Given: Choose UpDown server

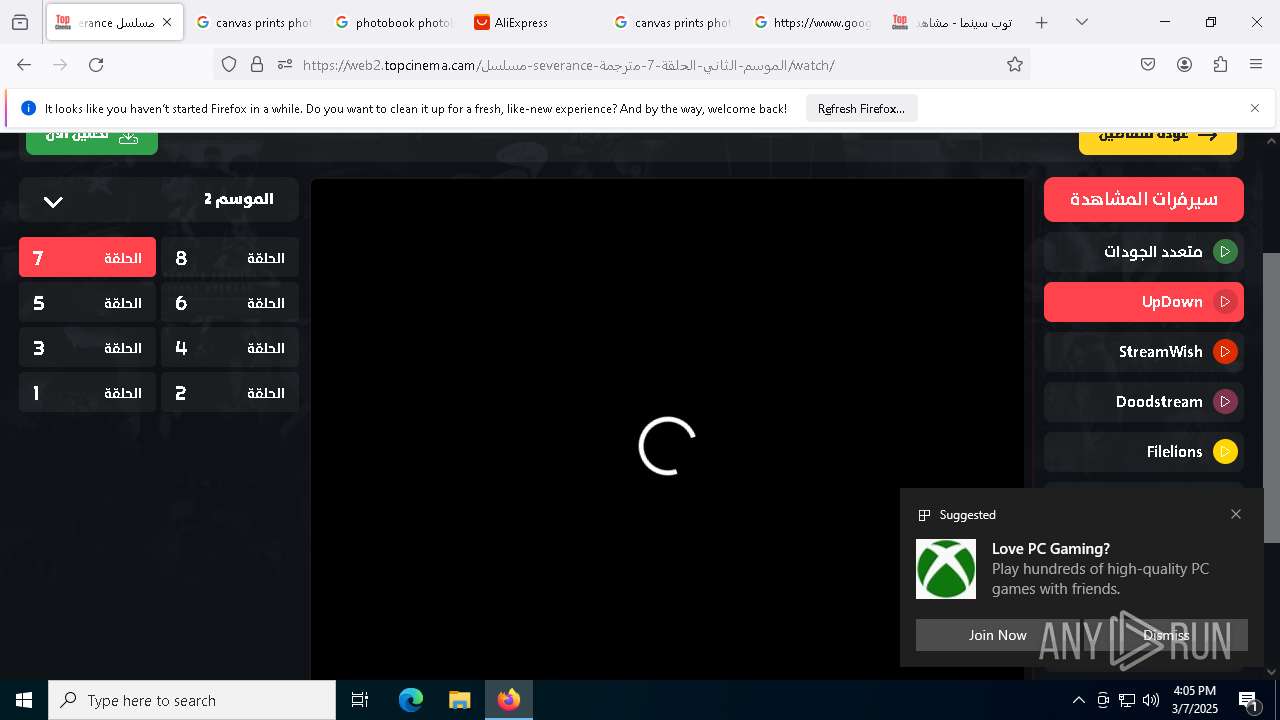Looking at the screenshot, I should coord(1144,302).
